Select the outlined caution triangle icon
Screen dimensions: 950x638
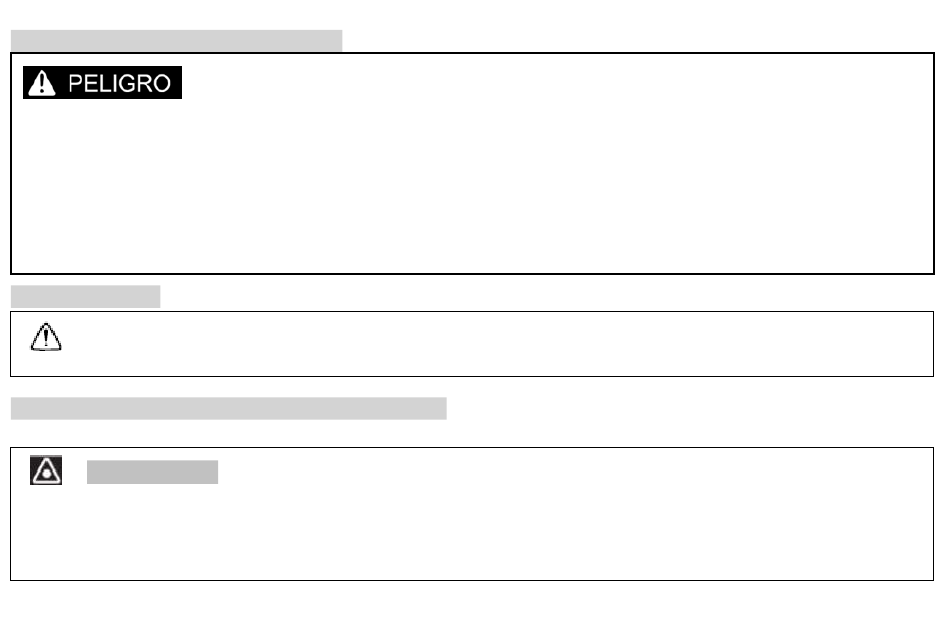(x=45, y=337)
